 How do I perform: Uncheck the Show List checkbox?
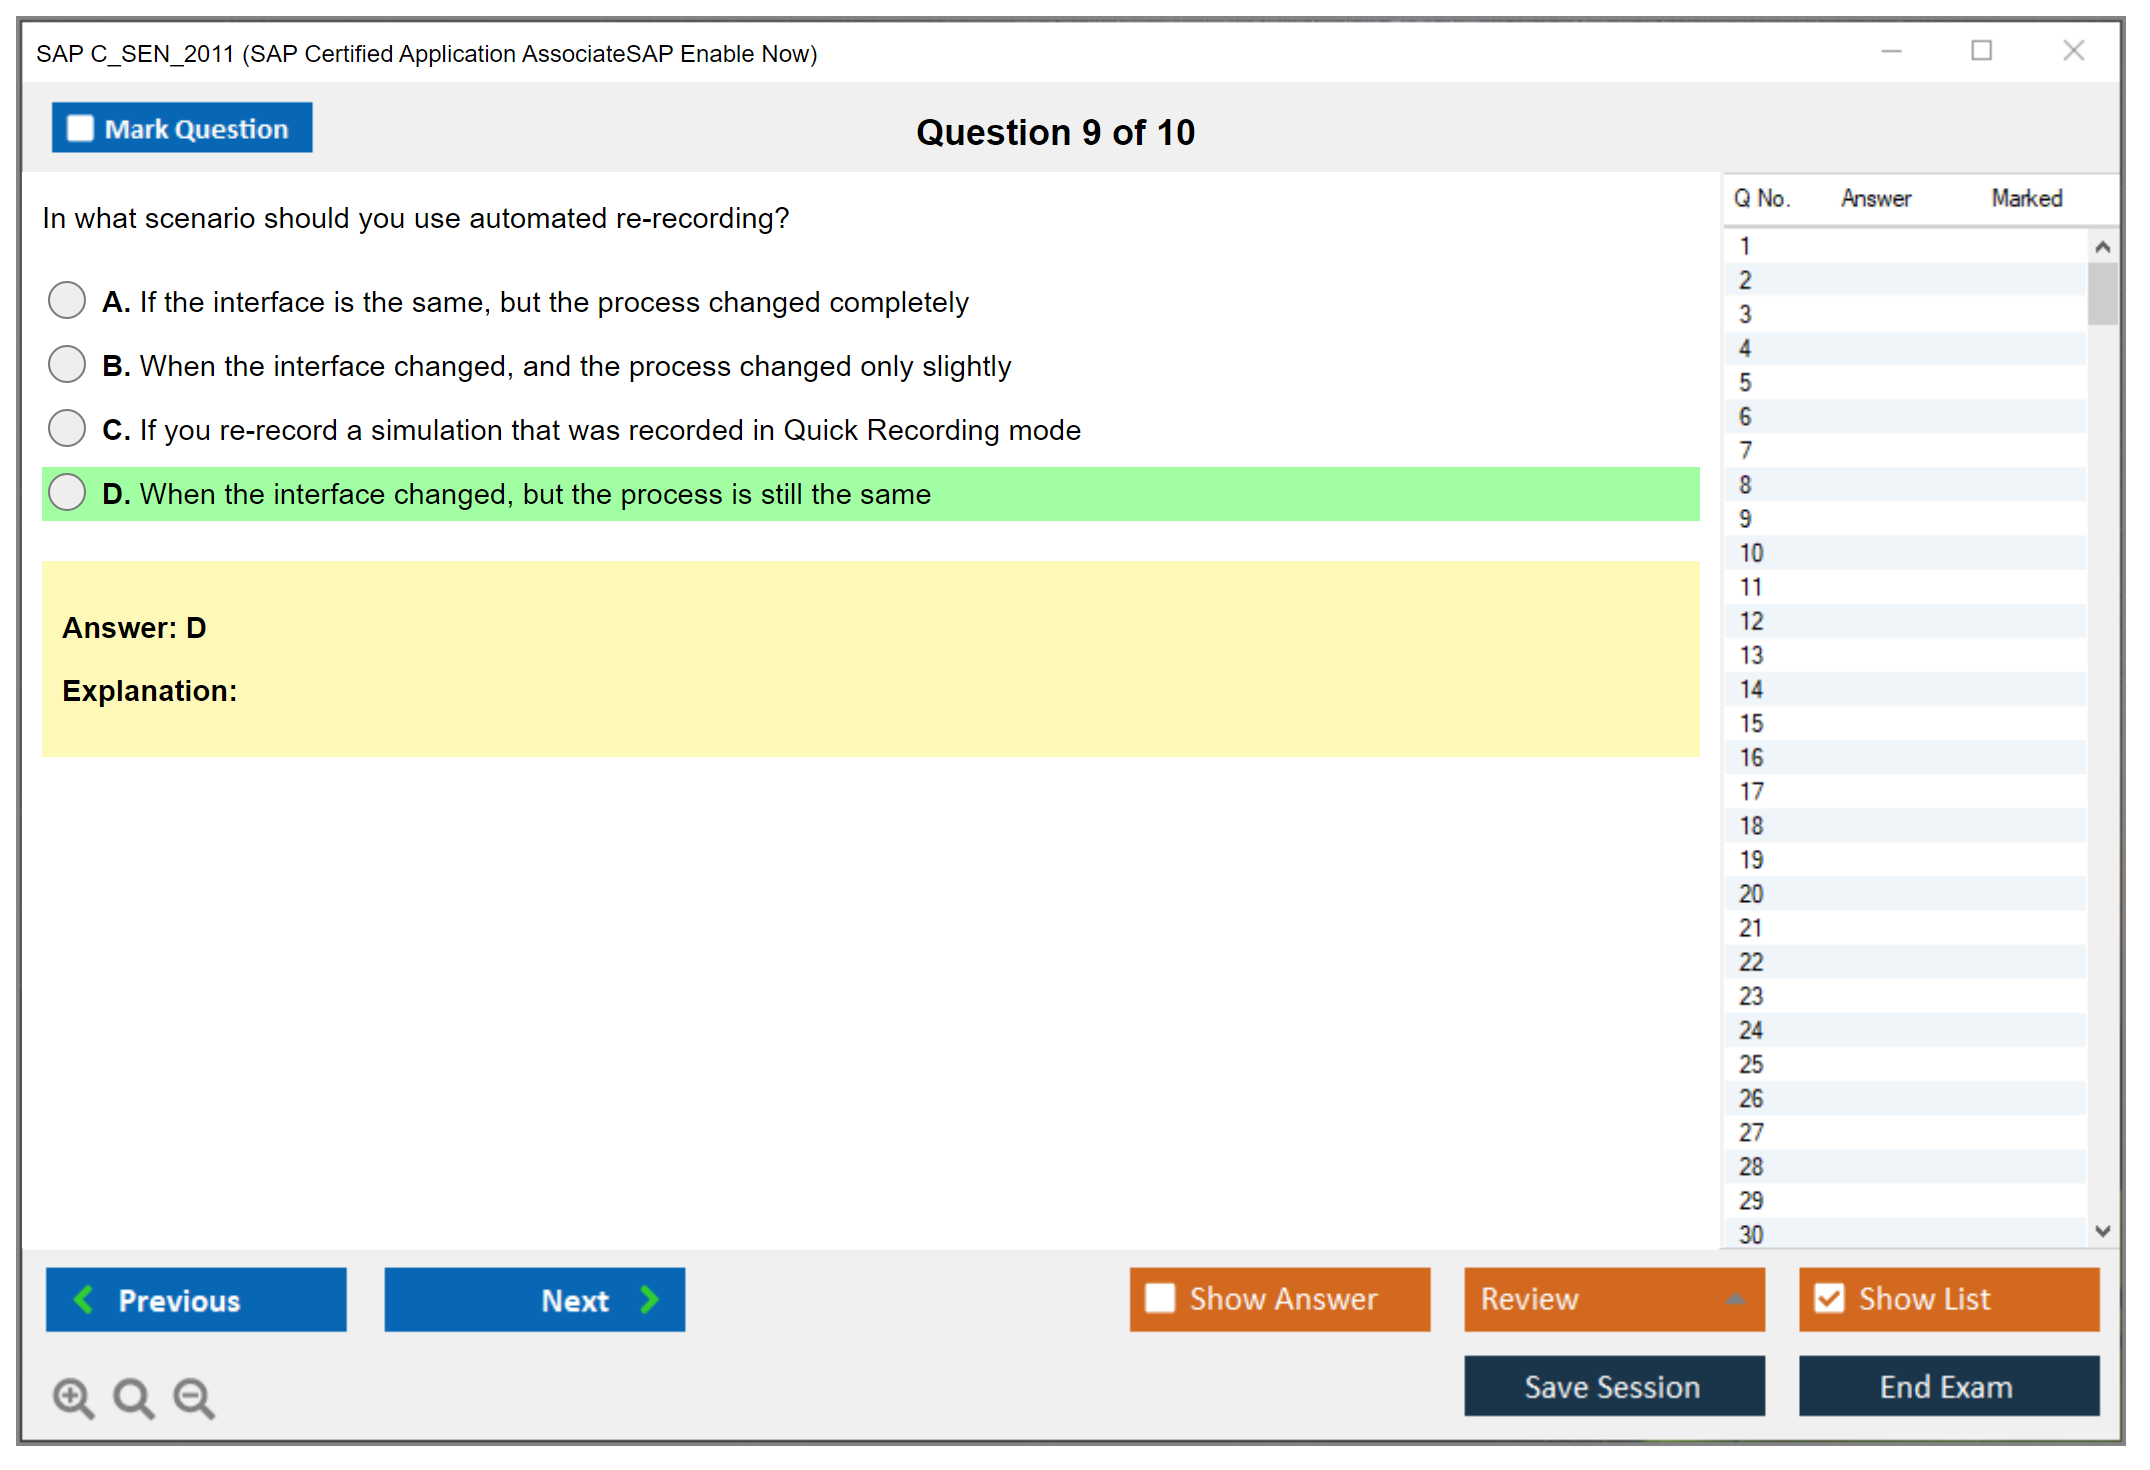click(x=1829, y=1298)
